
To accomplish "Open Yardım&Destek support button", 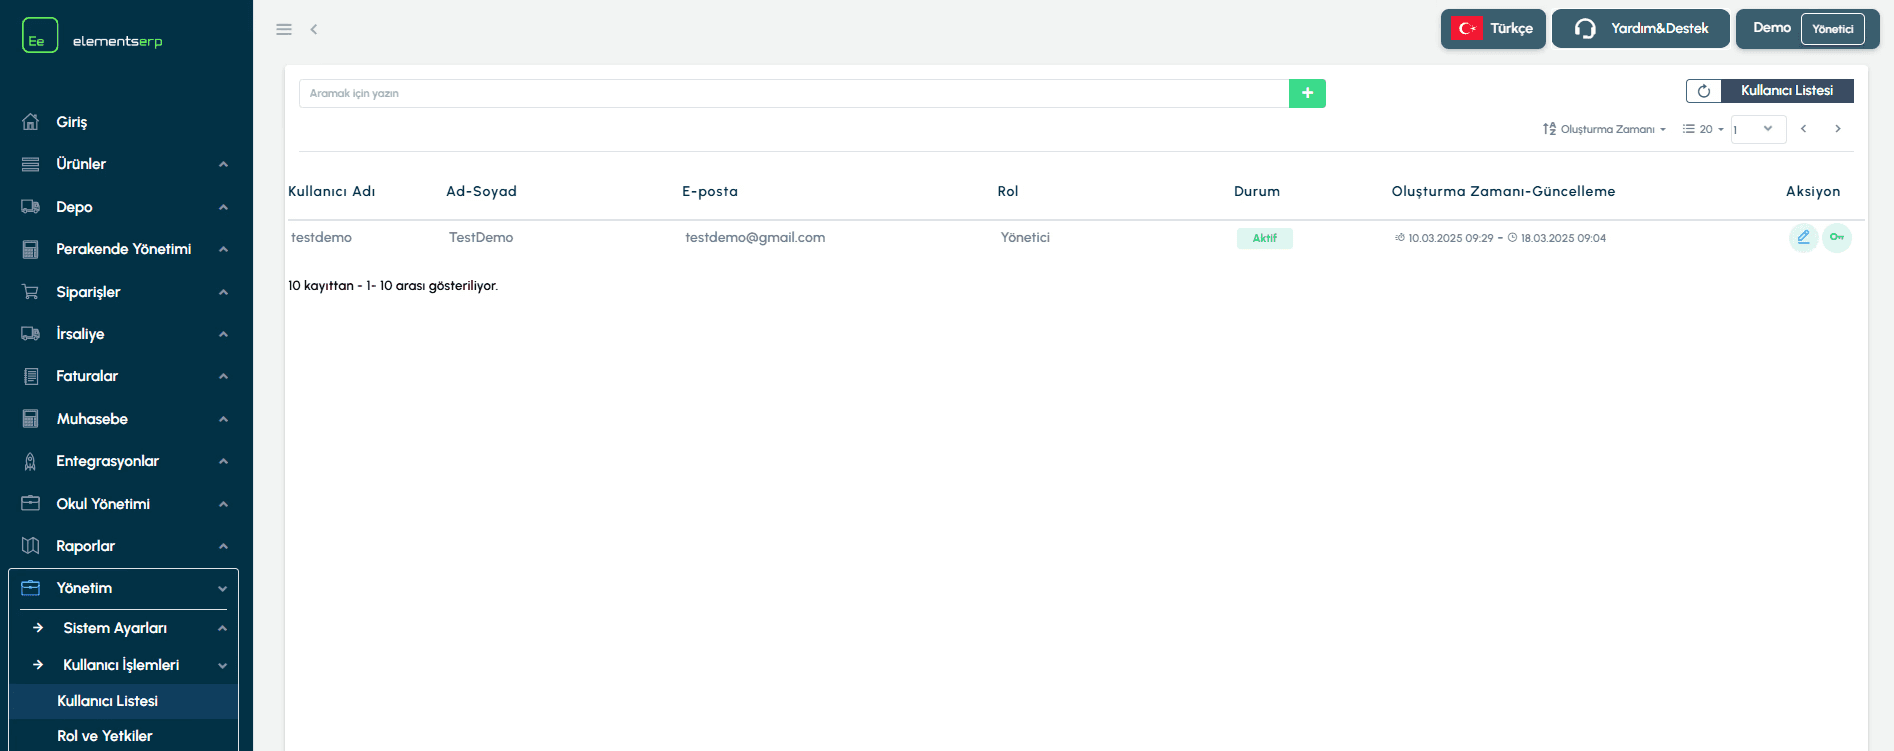I will 1641,28.
